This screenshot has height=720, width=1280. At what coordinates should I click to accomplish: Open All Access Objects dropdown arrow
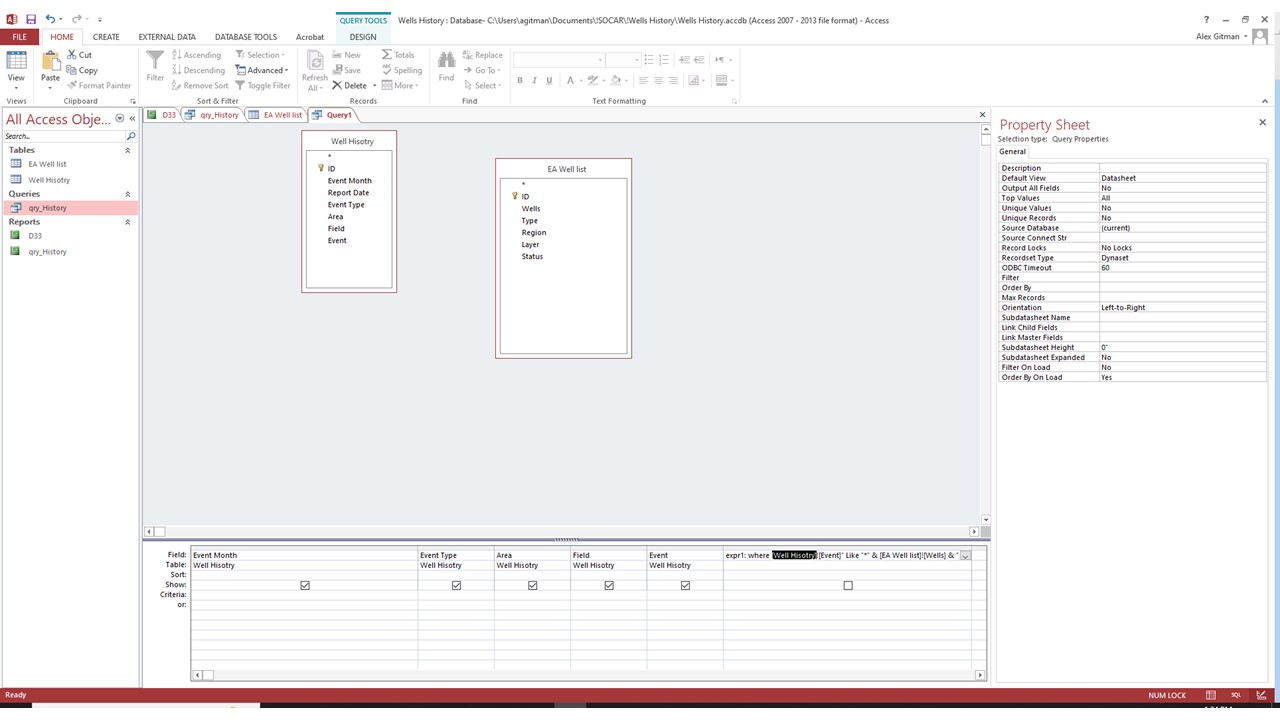pyautogui.click(x=120, y=118)
